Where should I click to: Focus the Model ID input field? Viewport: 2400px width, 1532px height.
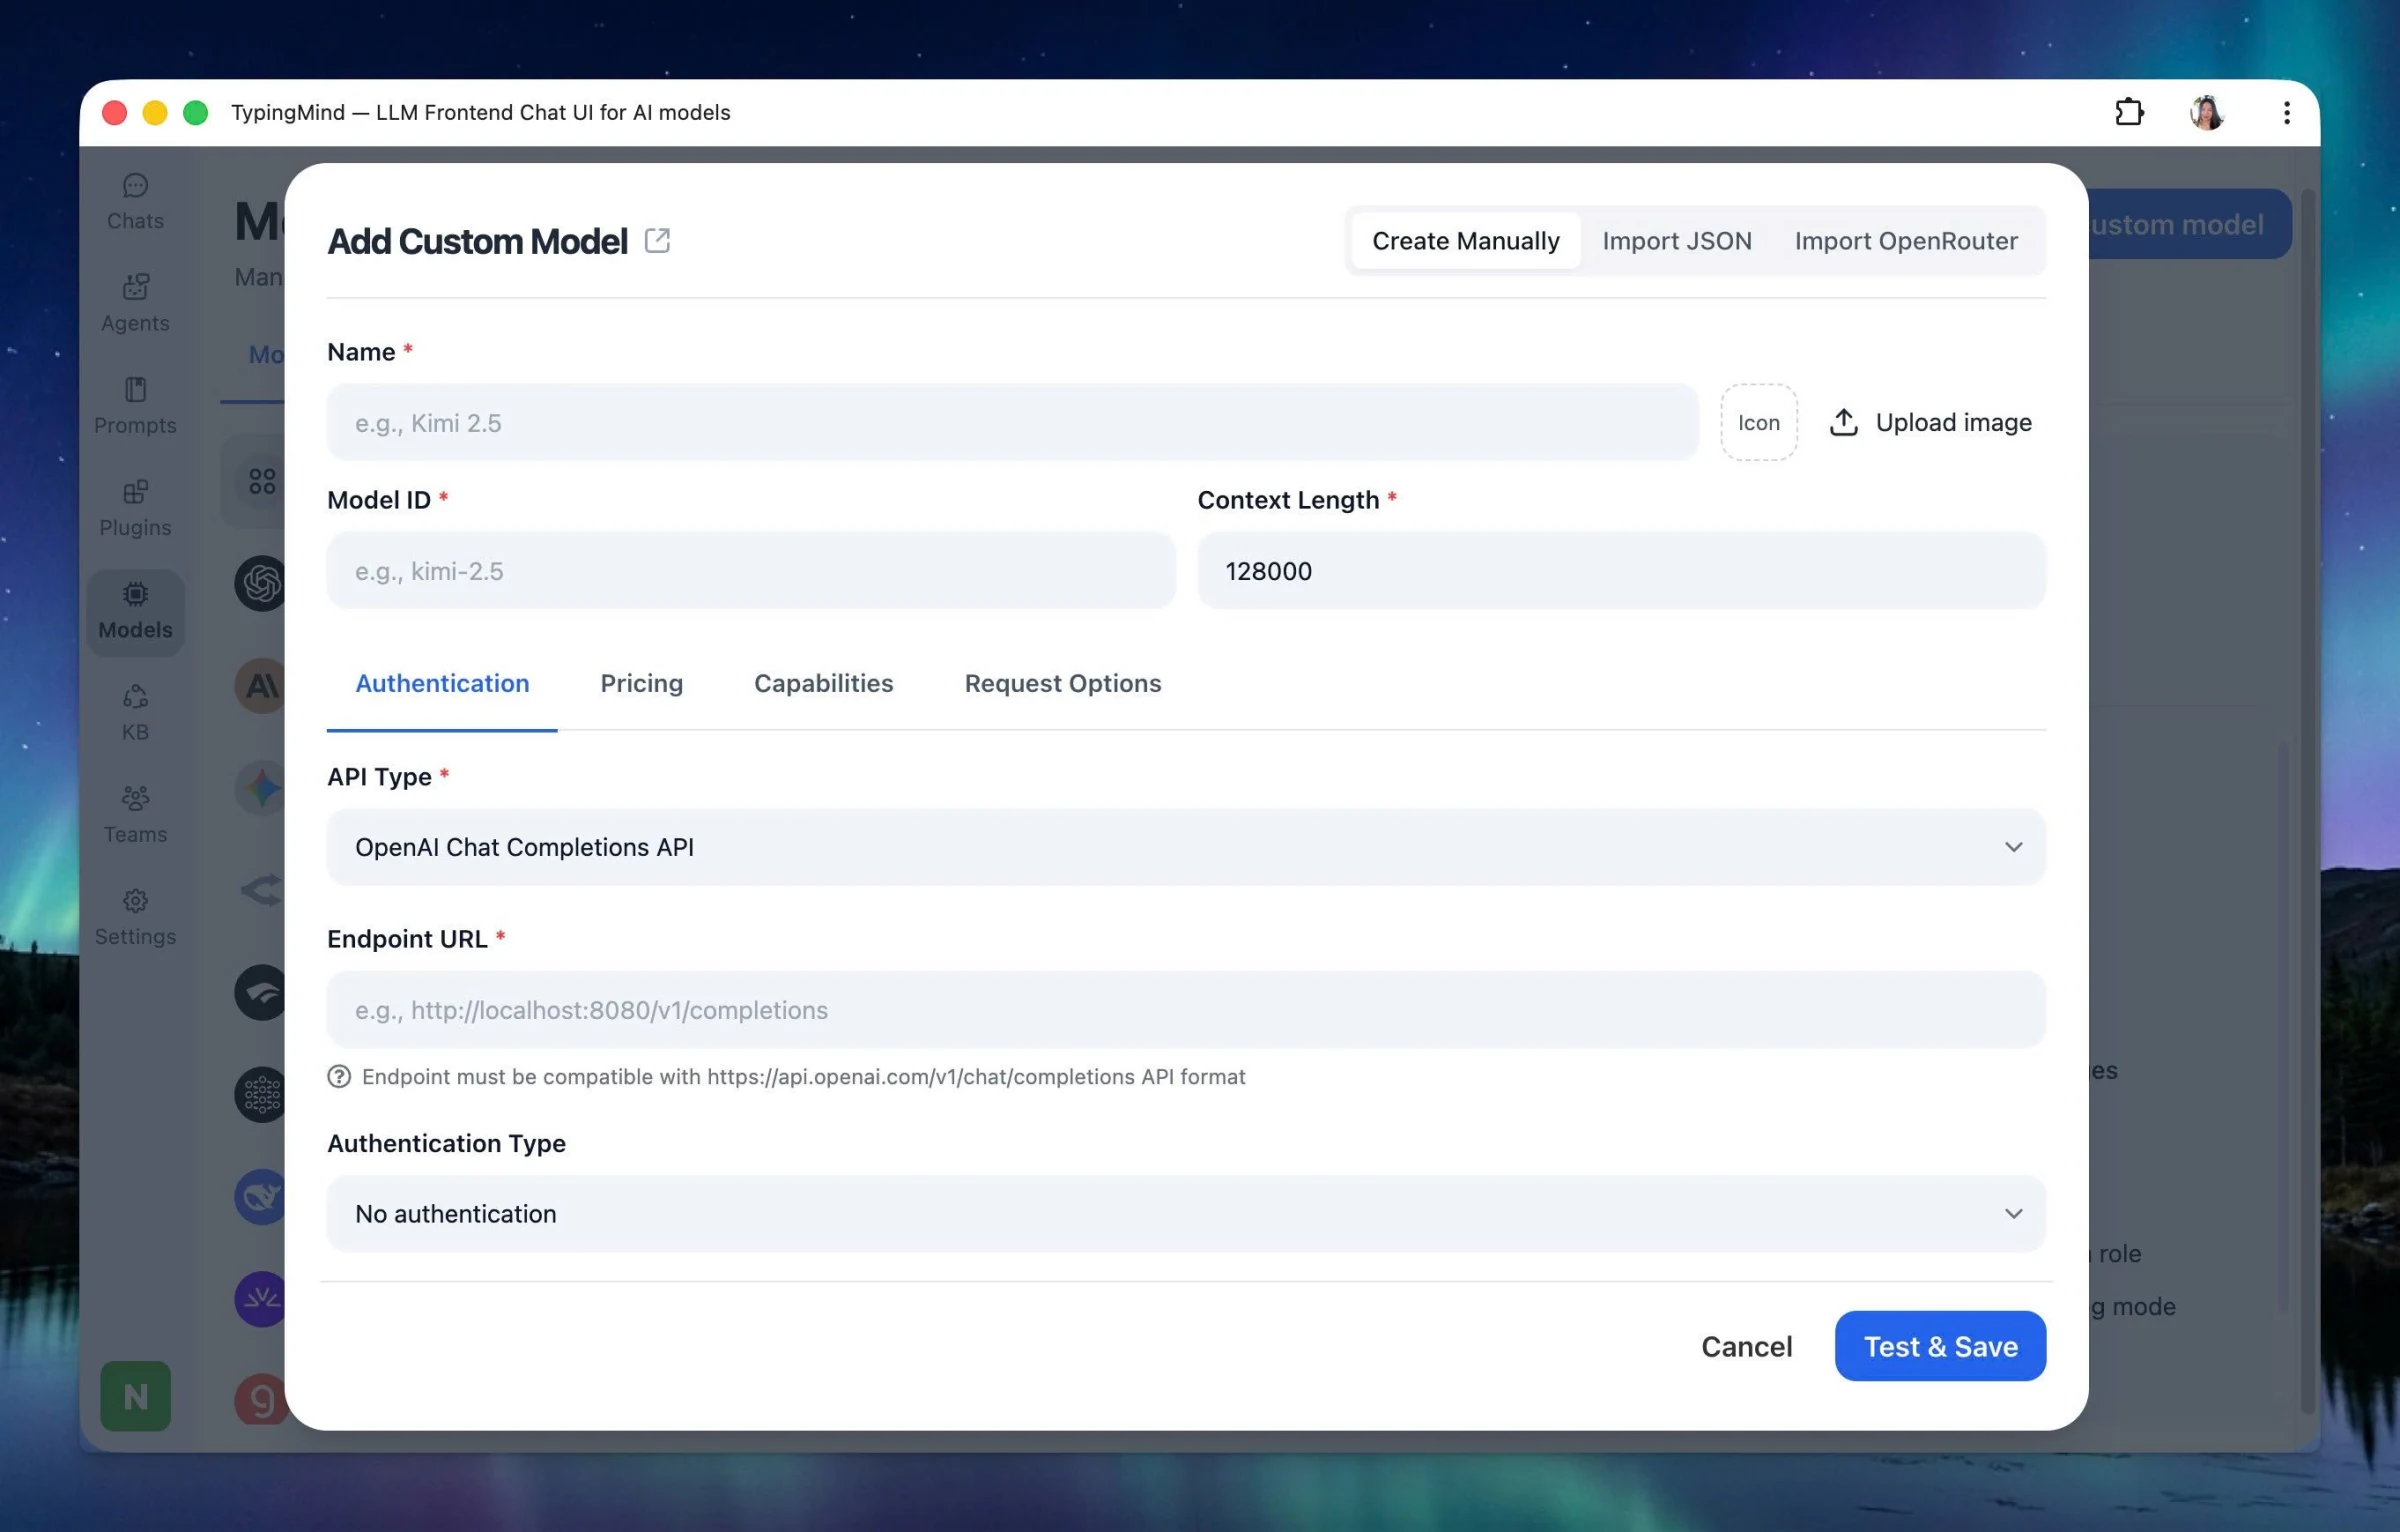(751, 570)
